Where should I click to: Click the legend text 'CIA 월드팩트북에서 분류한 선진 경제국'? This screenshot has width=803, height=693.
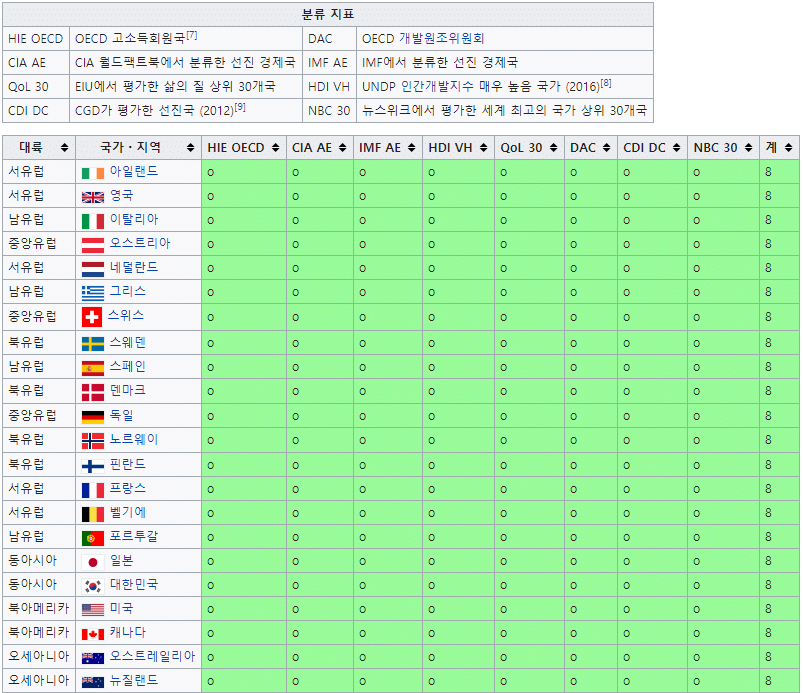click(185, 62)
